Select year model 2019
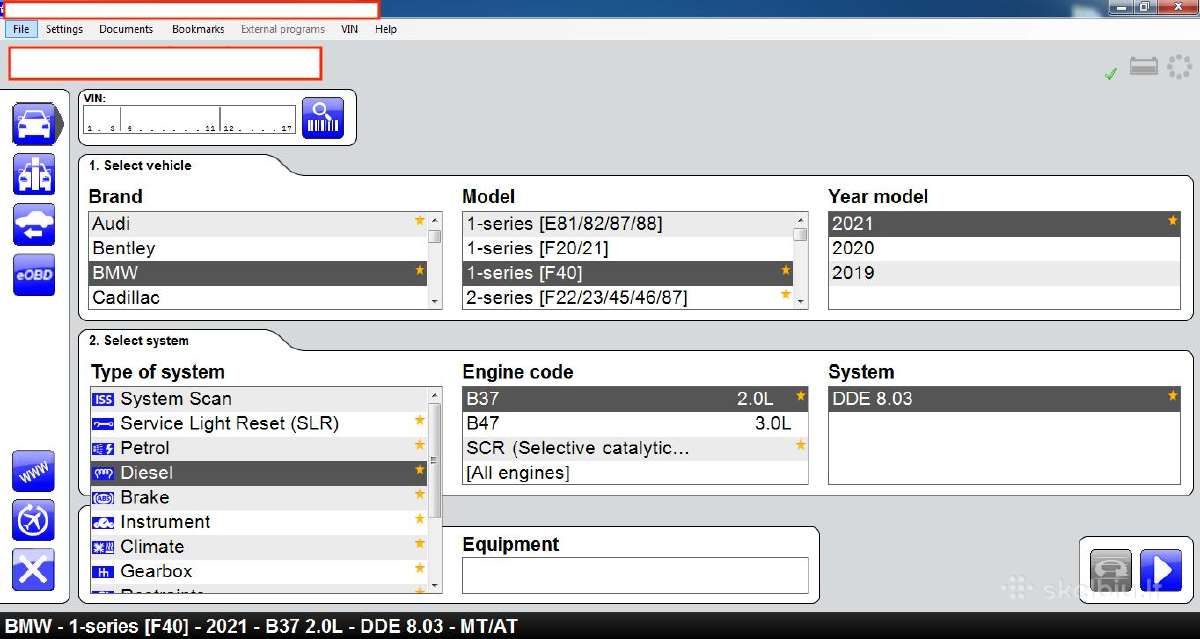The height and width of the screenshot is (639, 1200). 1004,273
